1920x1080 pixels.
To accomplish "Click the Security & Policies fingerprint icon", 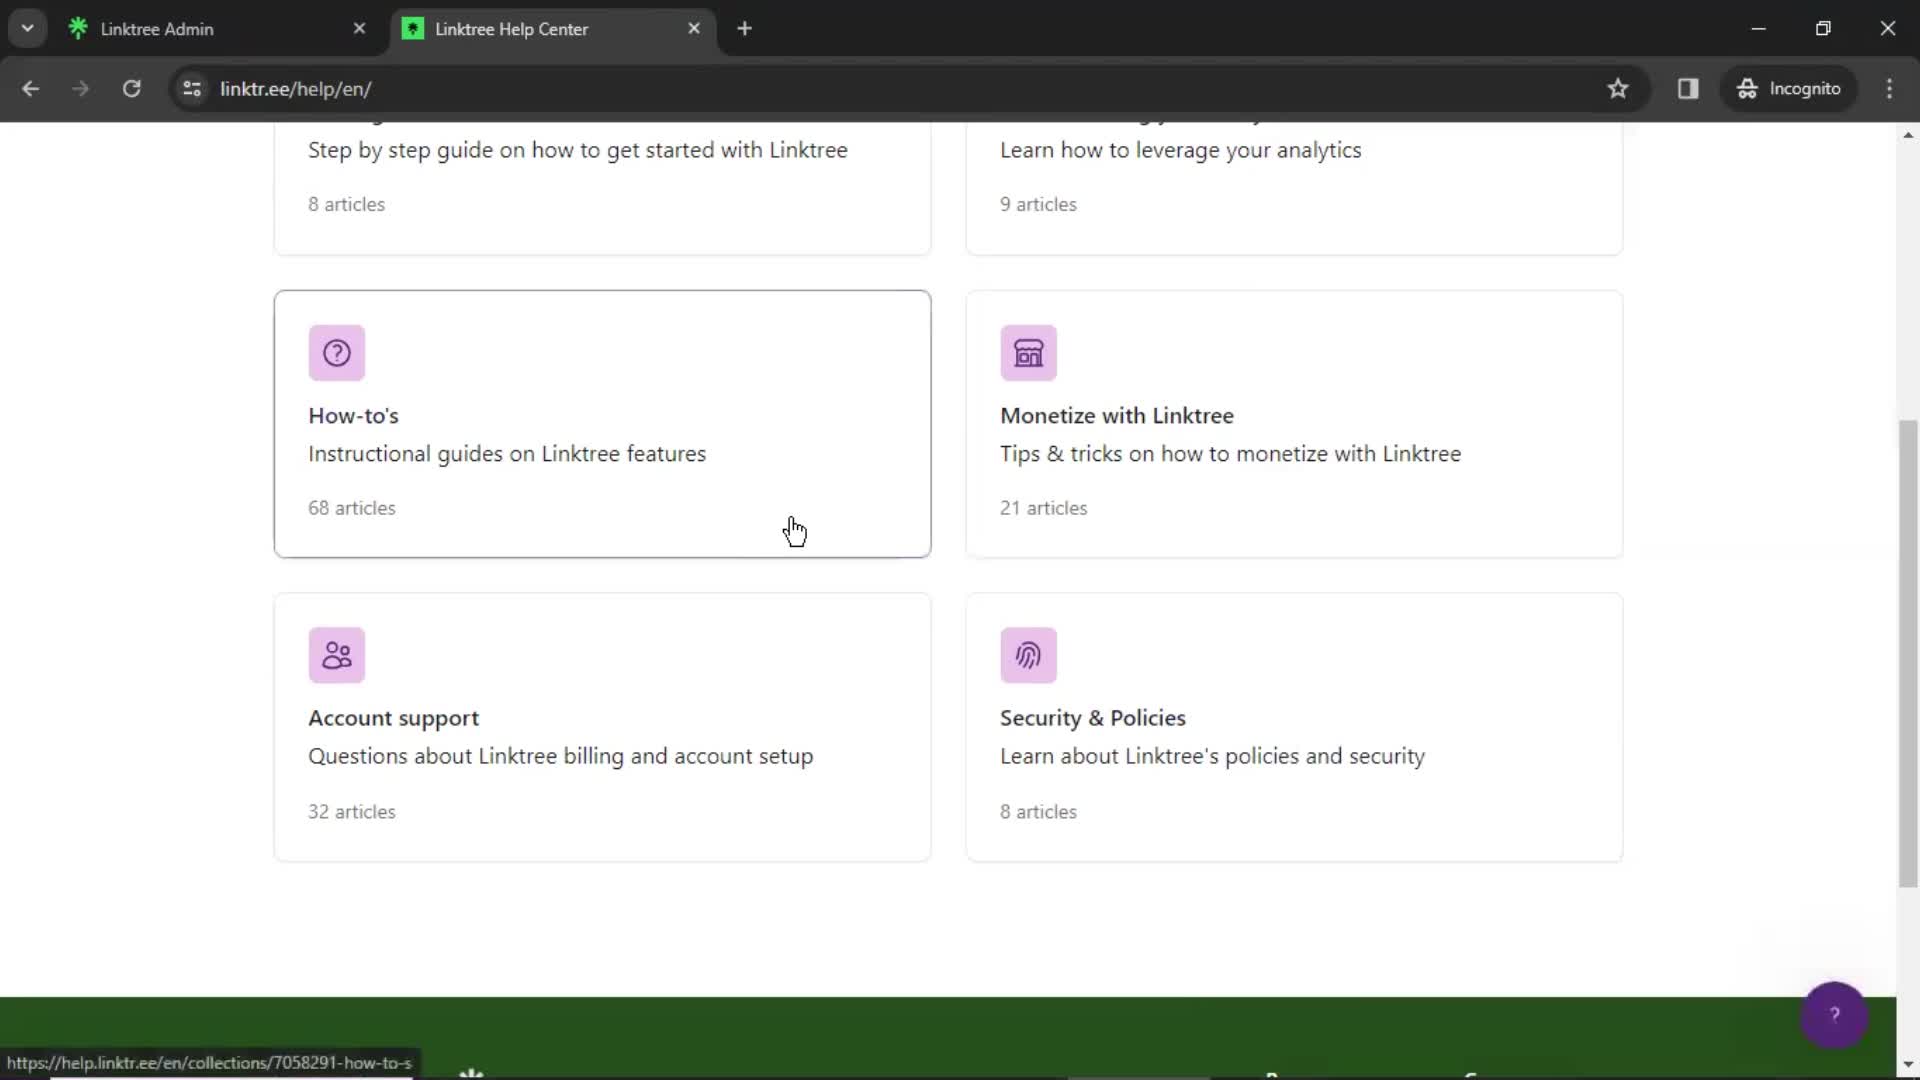I will [1028, 655].
